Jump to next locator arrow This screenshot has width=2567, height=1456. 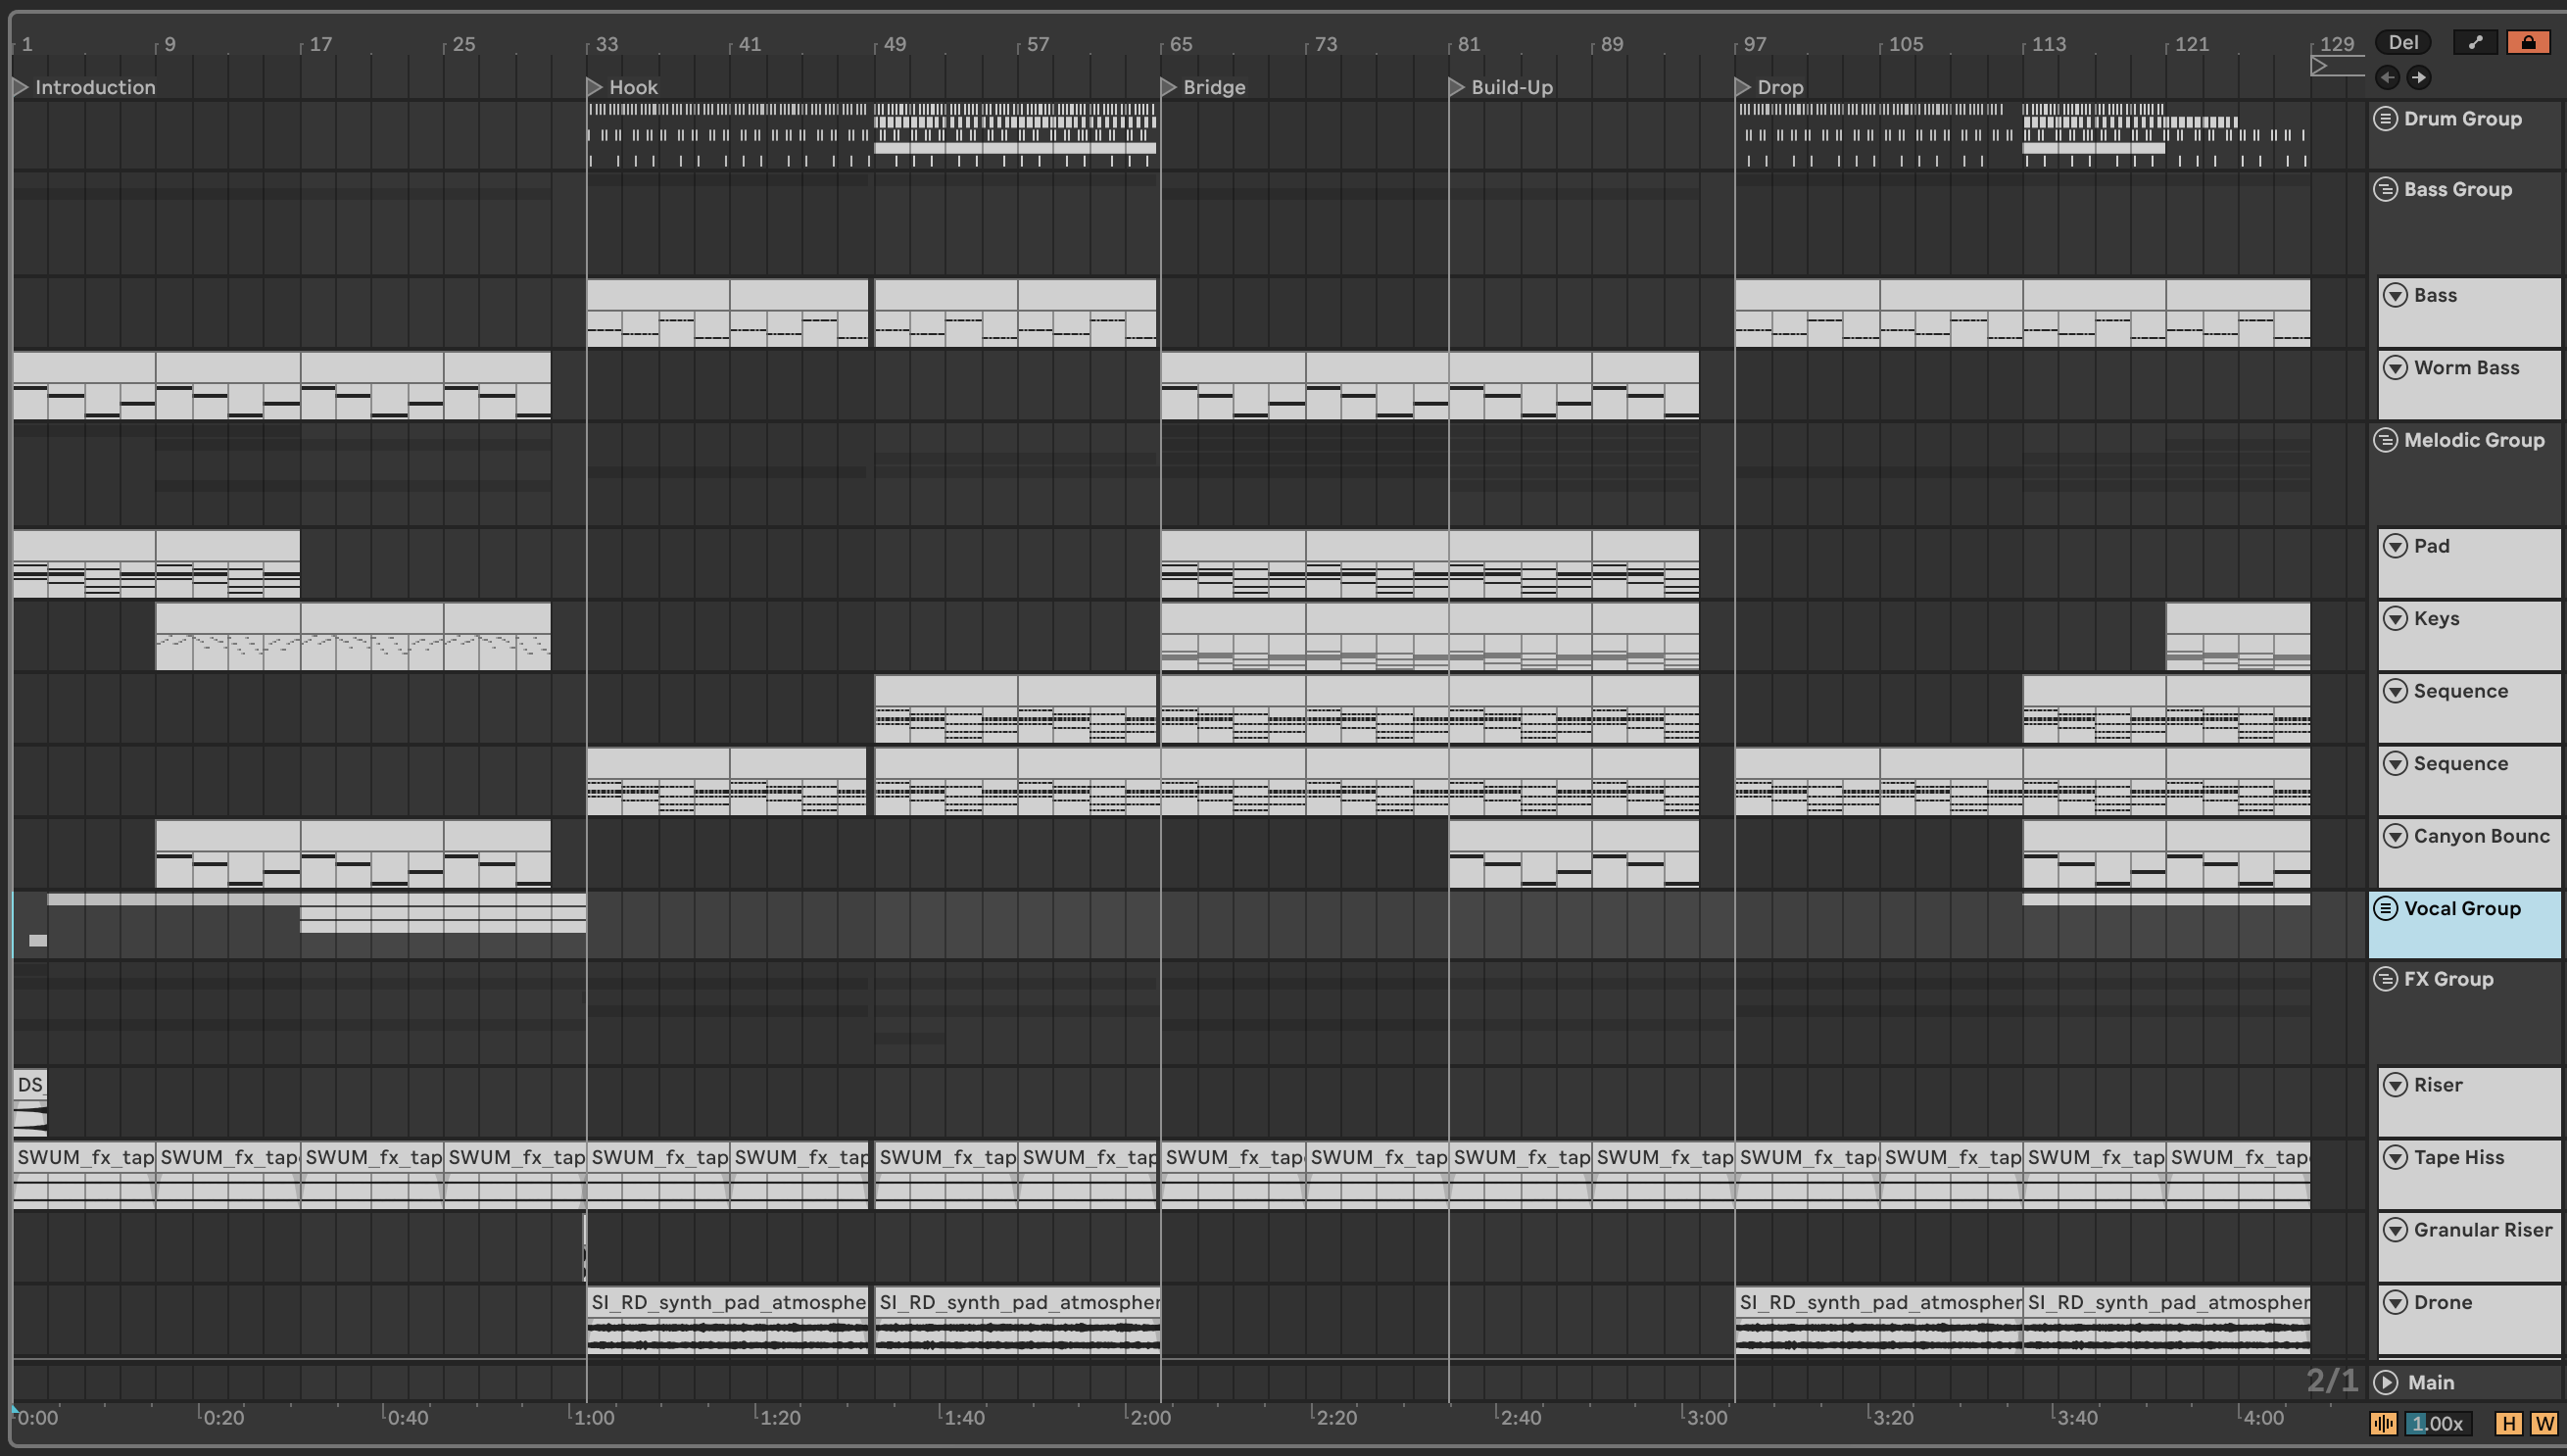pyautogui.click(x=2418, y=77)
